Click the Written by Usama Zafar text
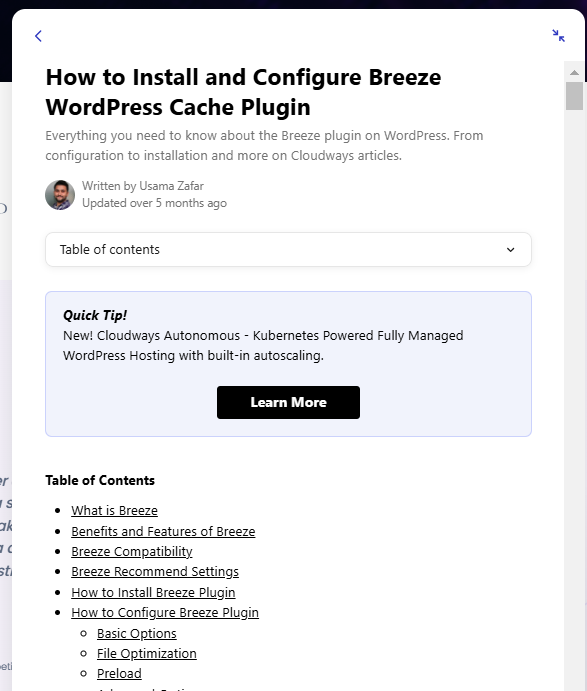The image size is (587, 691). click(143, 186)
